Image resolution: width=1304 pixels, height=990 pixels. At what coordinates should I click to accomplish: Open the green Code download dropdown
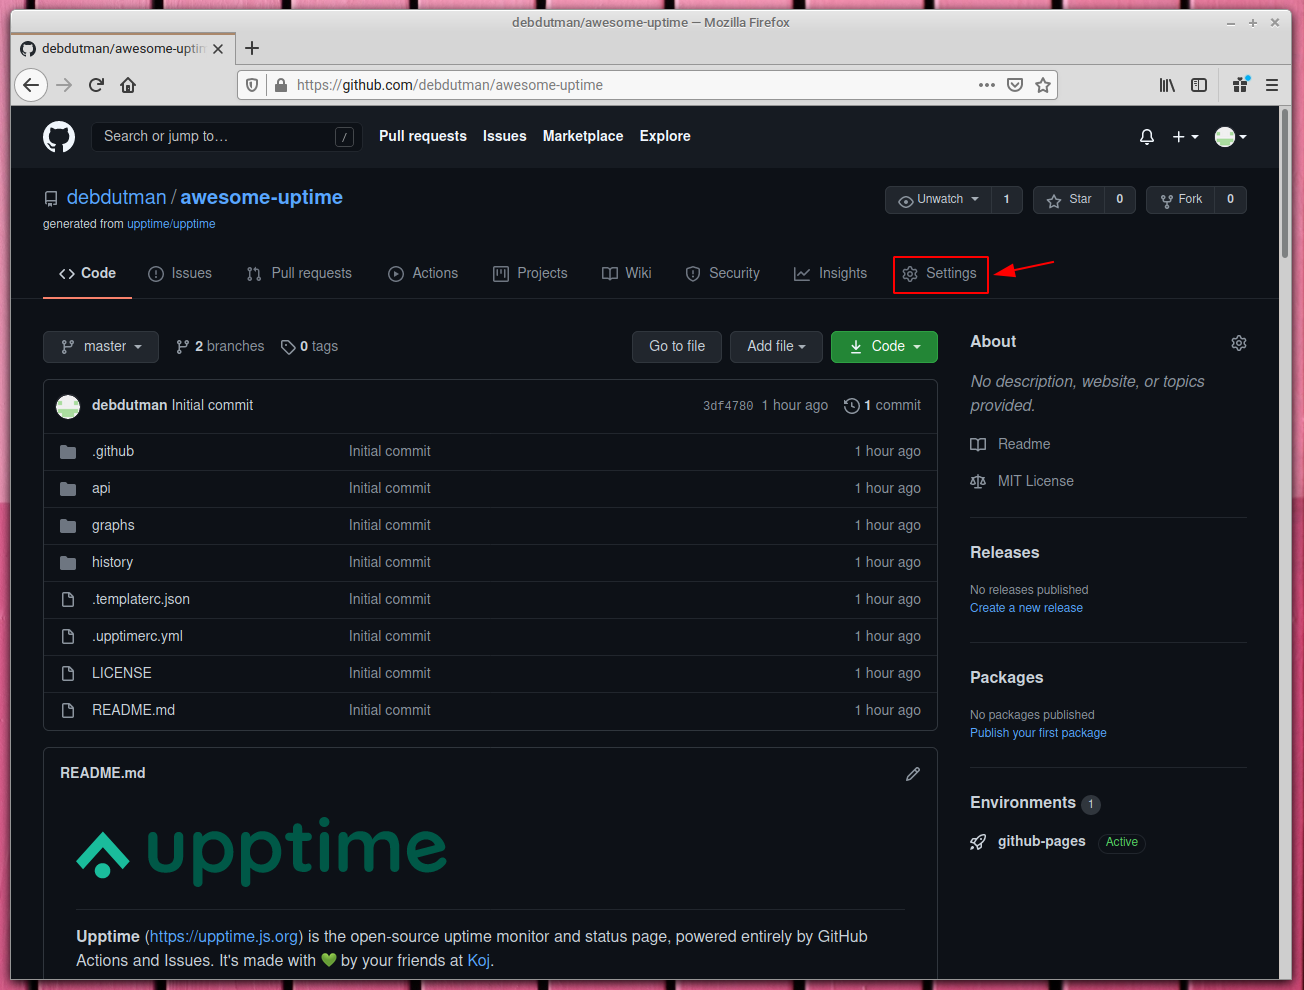(884, 346)
